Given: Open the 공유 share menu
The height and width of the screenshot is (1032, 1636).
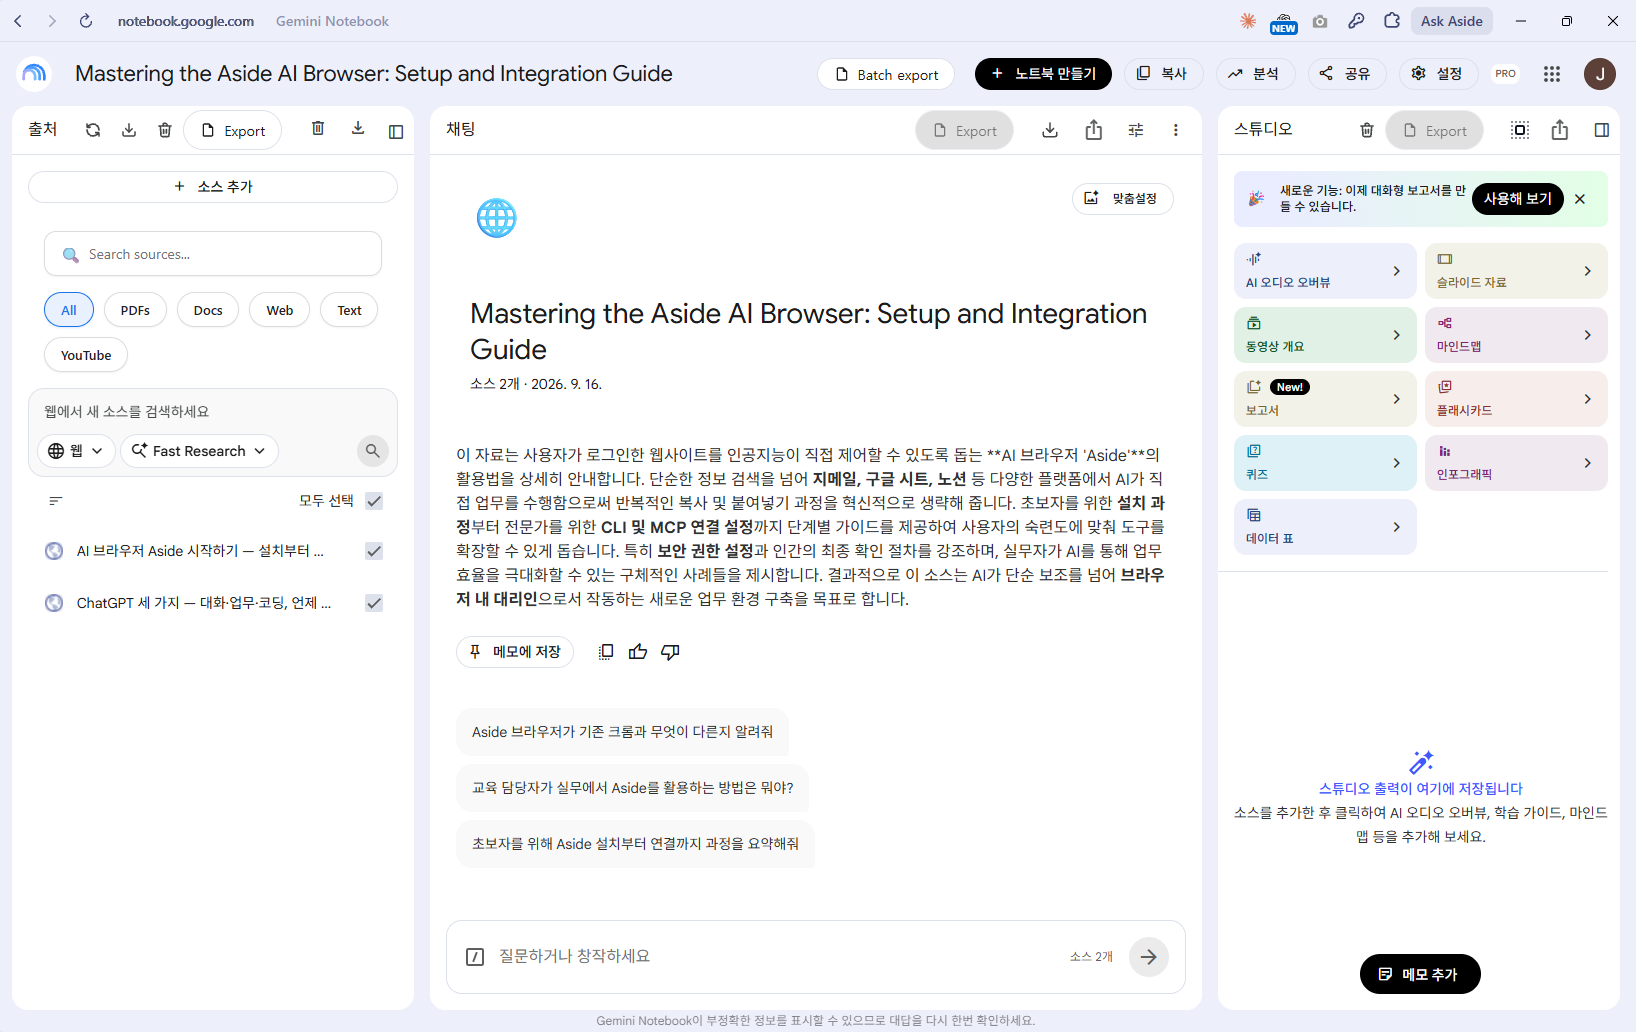Looking at the screenshot, I should click(x=1346, y=74).
